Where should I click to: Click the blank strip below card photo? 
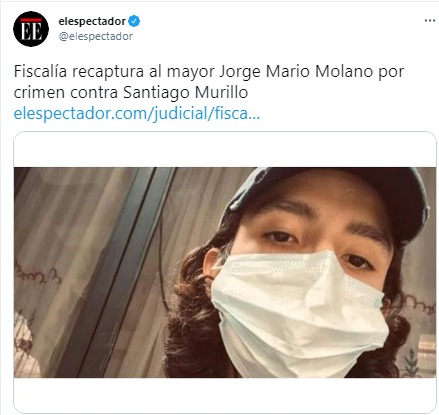225,395
